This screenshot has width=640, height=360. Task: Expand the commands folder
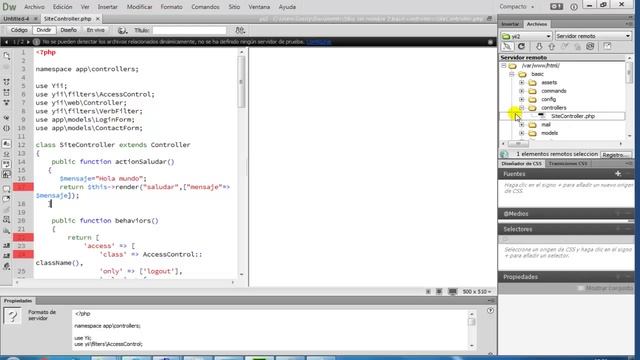521,91
